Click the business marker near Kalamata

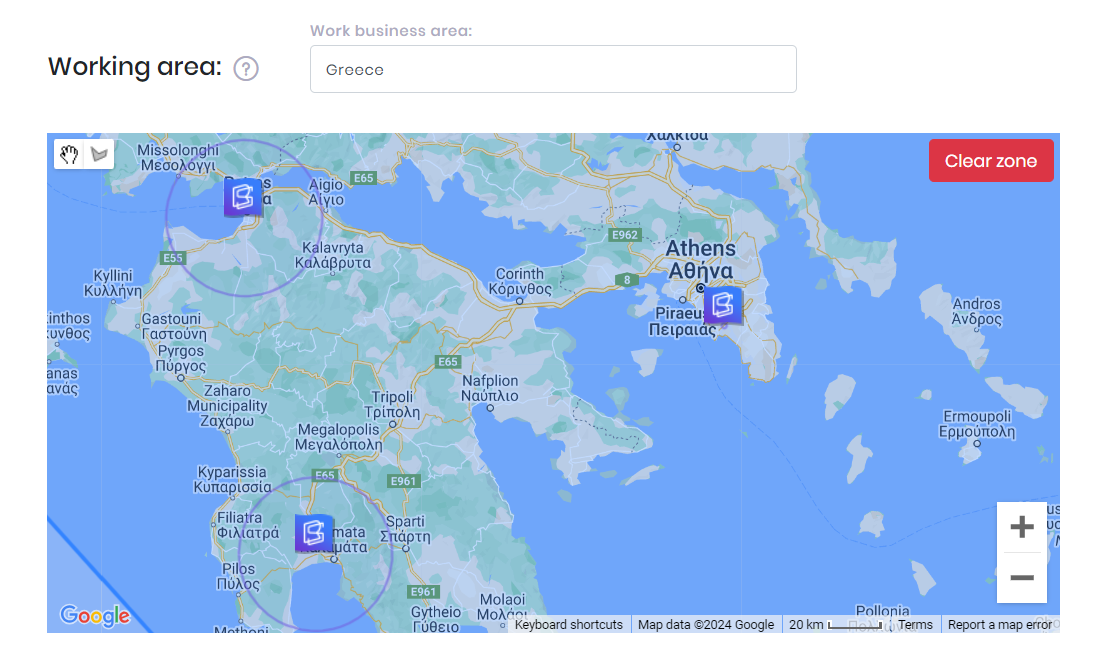click(x=314, y=532)
